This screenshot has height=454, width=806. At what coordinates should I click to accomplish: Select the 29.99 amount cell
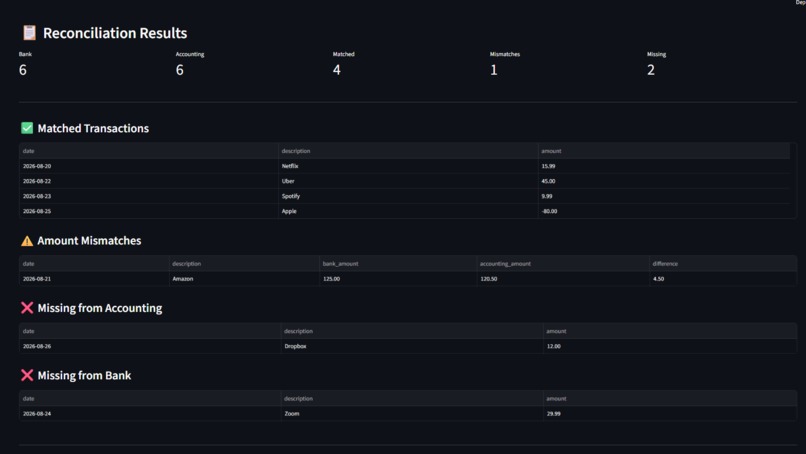pos(670,413)
